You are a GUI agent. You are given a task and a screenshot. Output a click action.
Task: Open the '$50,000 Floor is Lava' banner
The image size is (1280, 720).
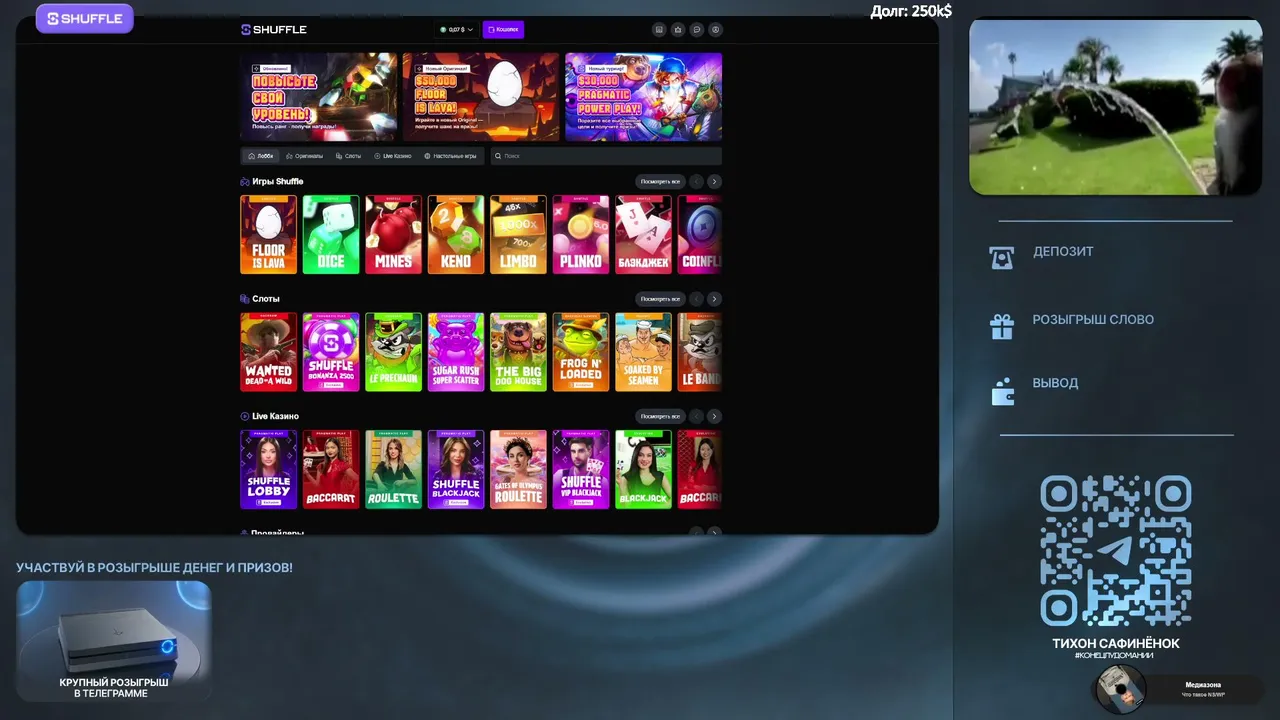point(481,97)
